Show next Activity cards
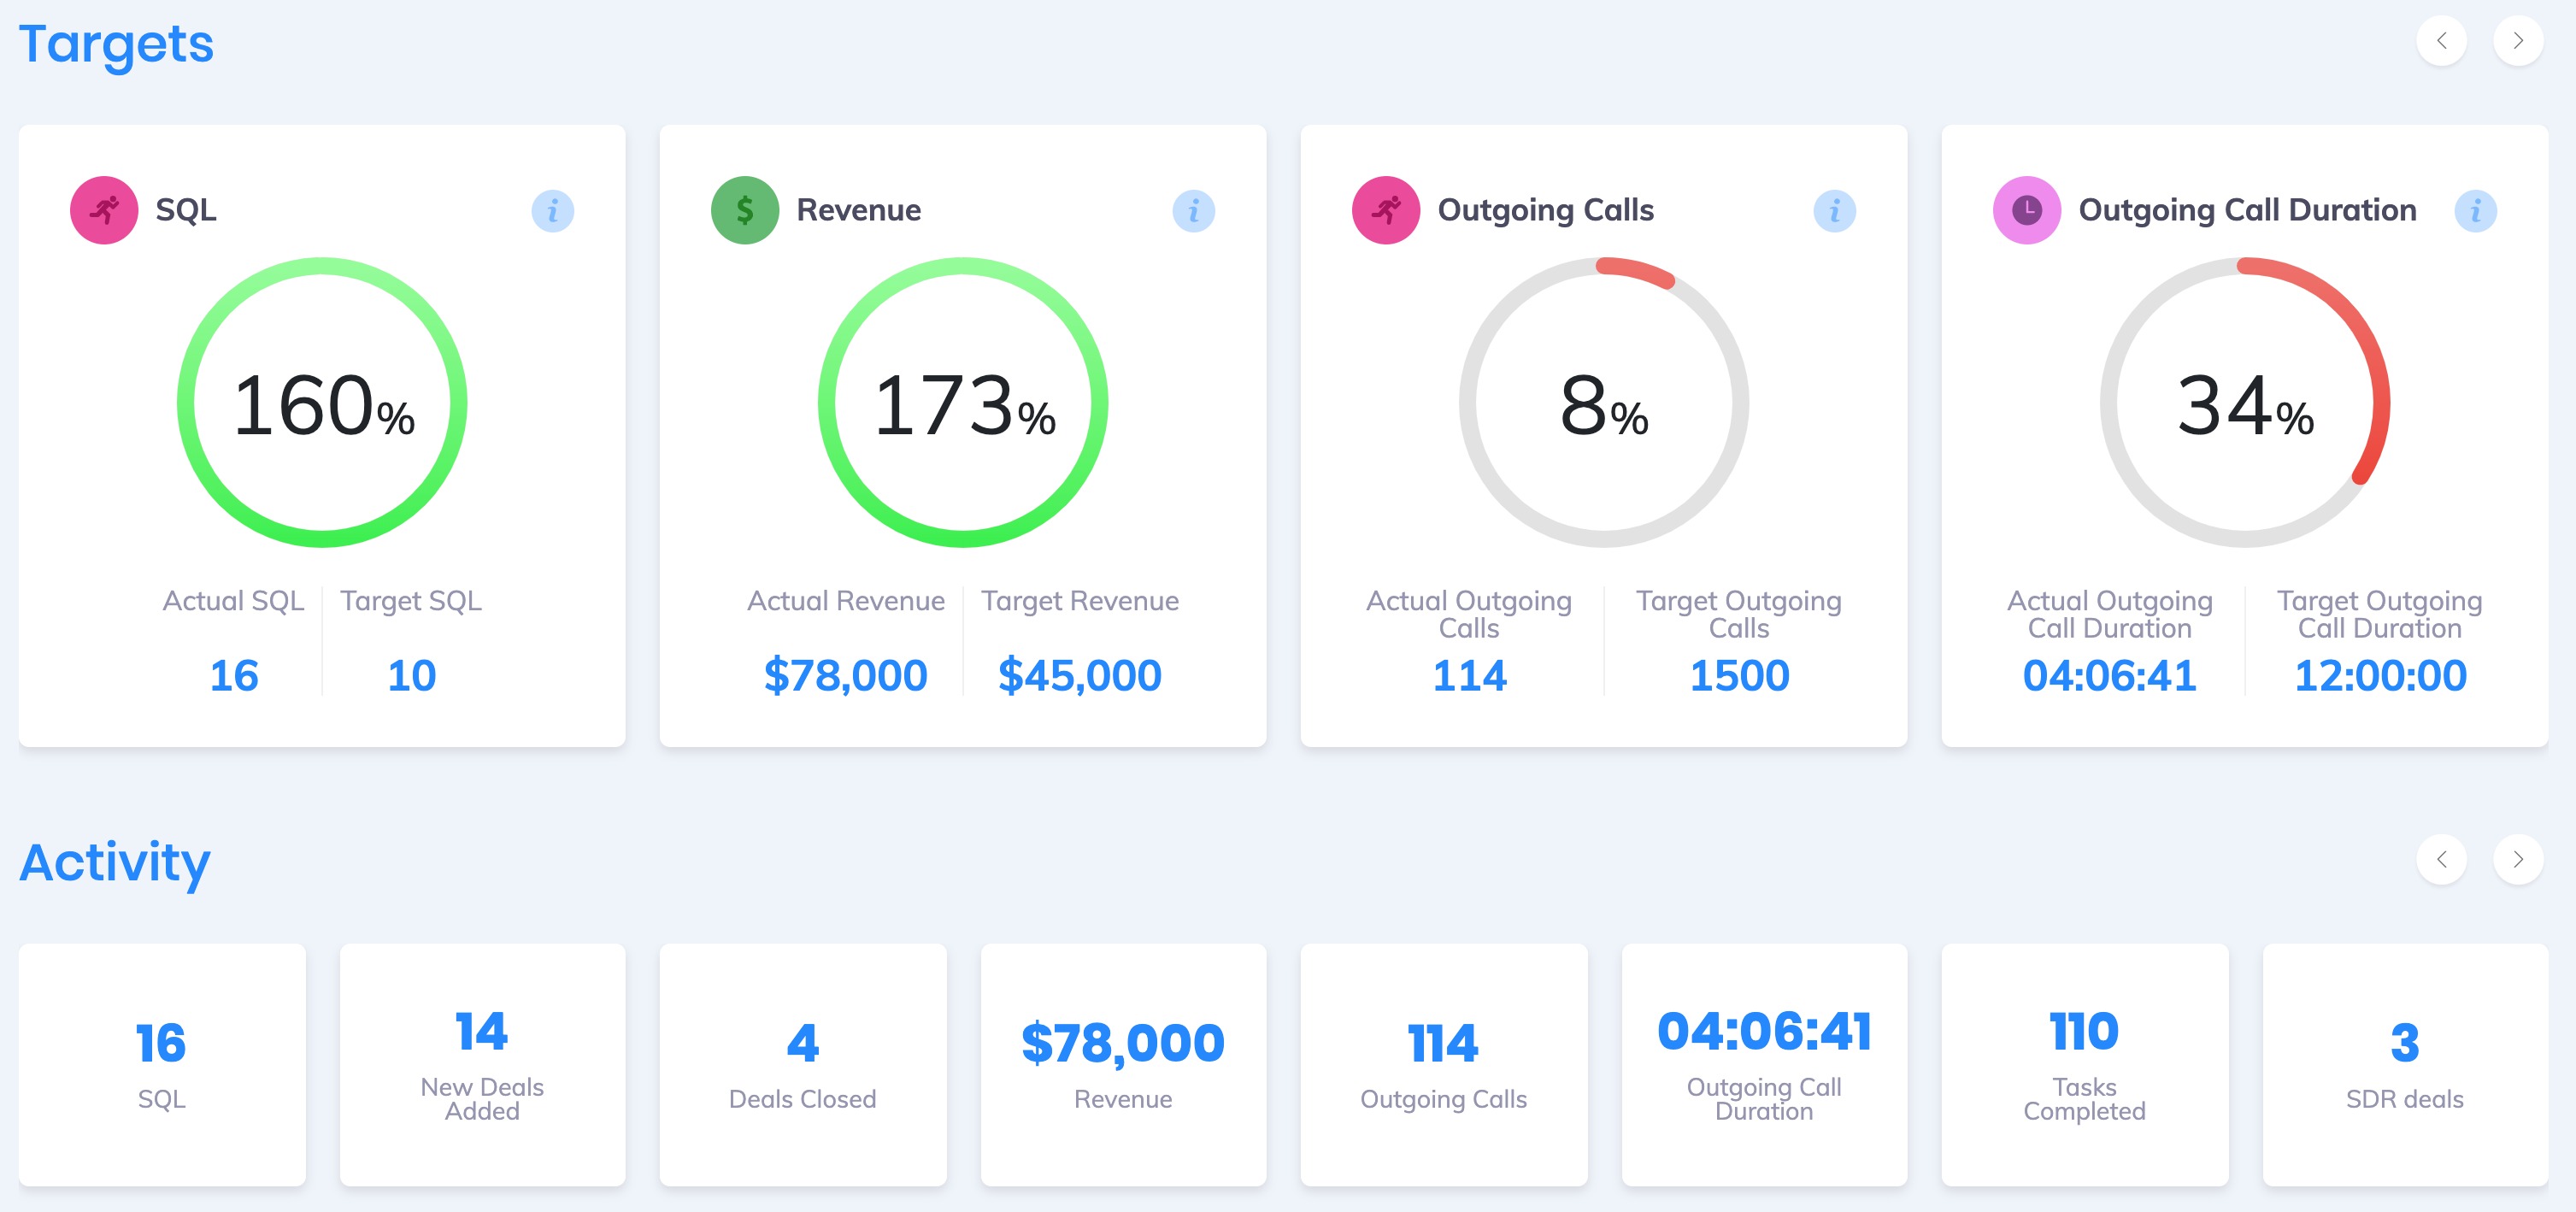This screenshot has width=2576, height=1212. pos(2518,859)
